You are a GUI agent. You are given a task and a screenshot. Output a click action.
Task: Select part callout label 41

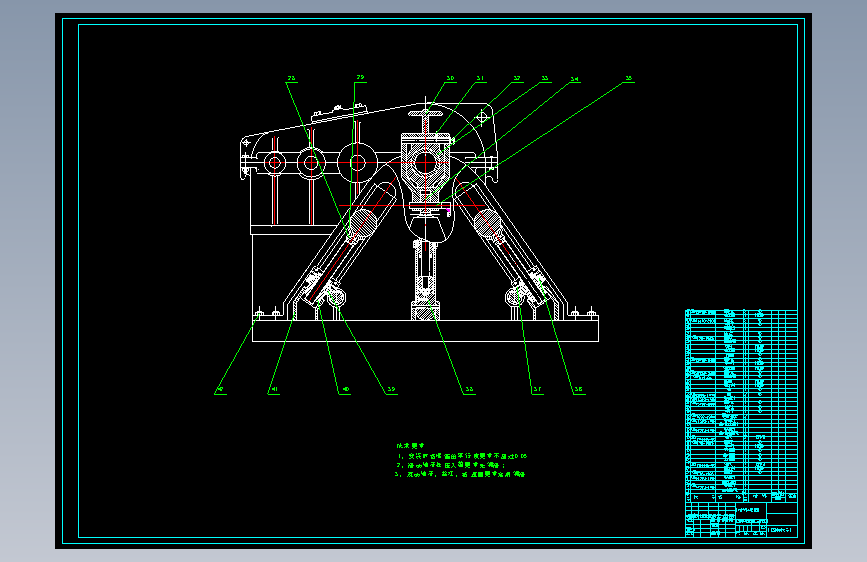click(275, 389)
